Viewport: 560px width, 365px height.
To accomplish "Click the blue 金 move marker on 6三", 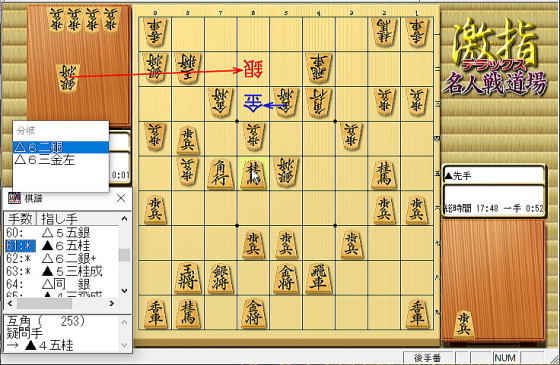I will (x=253, y=104).
